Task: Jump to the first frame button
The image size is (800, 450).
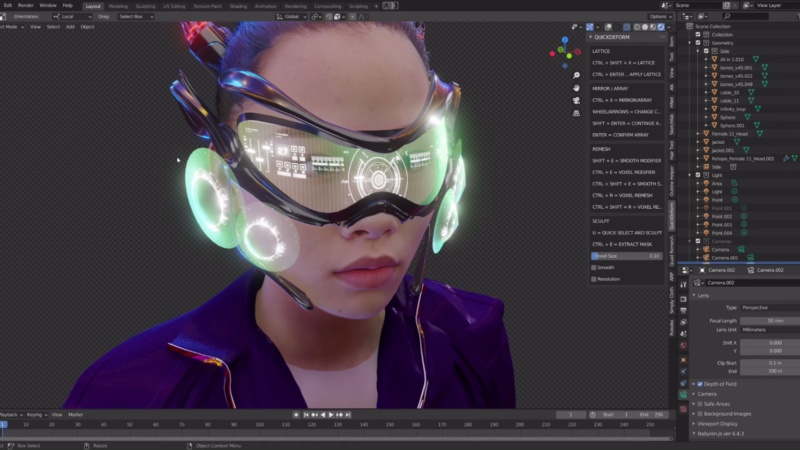Action: click(x=306, y=415)
